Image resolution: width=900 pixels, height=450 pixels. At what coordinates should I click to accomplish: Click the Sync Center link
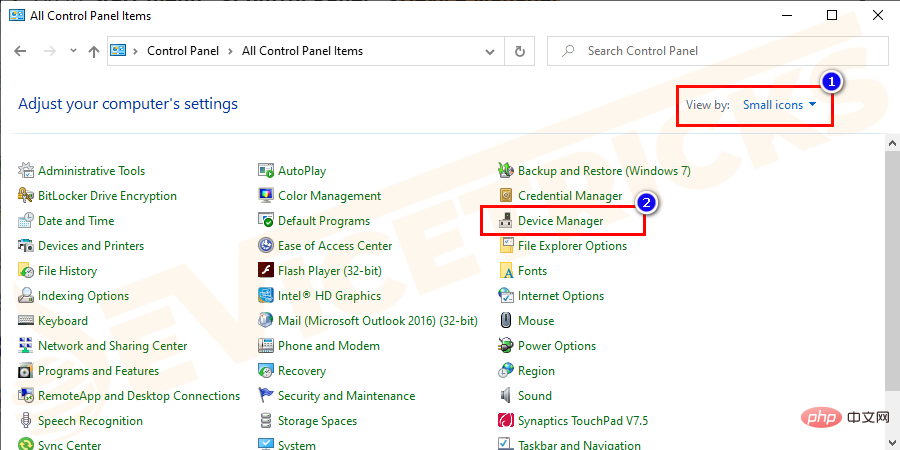pyautogui.click(x=69, y=445)
